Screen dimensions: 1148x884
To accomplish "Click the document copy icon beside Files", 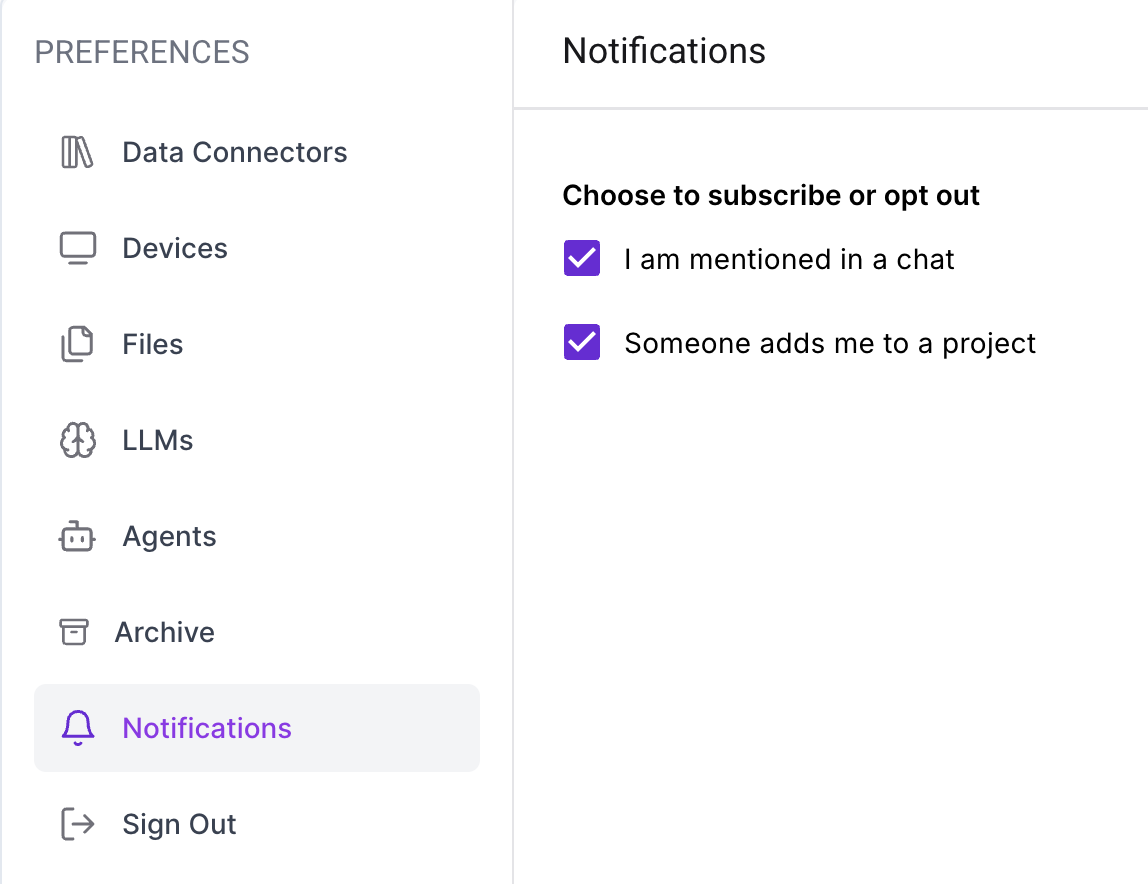I will click(x=77, y=344).
